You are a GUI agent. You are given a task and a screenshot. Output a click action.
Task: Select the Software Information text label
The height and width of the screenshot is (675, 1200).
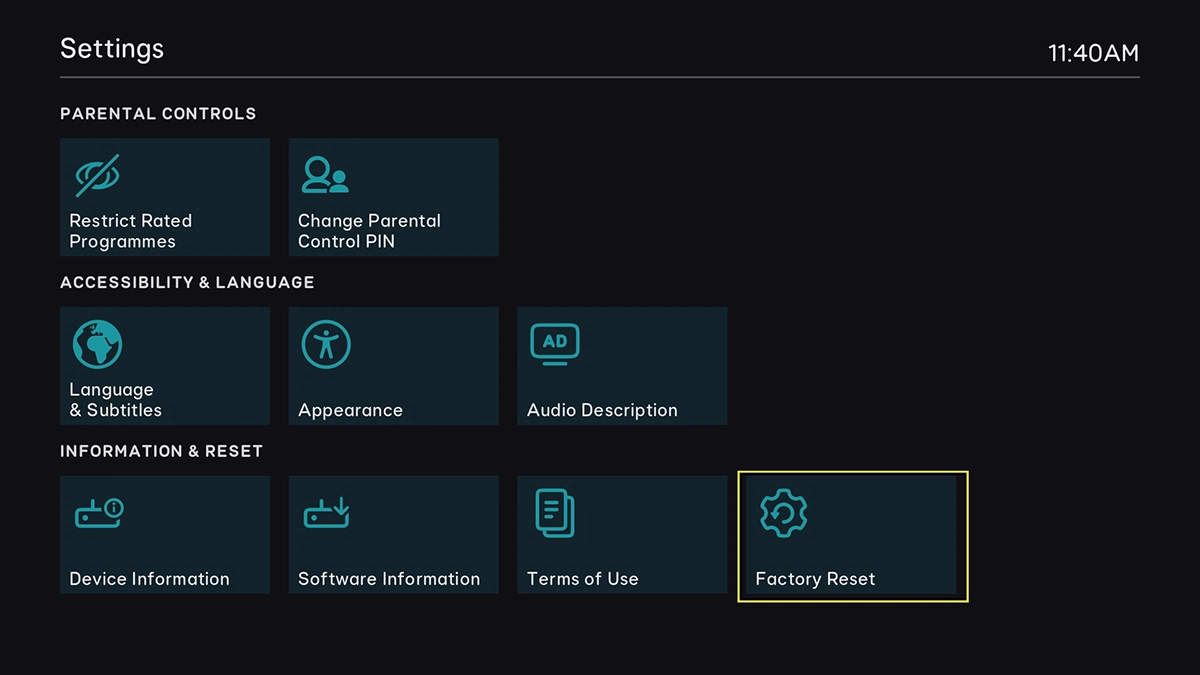point(389,579)
